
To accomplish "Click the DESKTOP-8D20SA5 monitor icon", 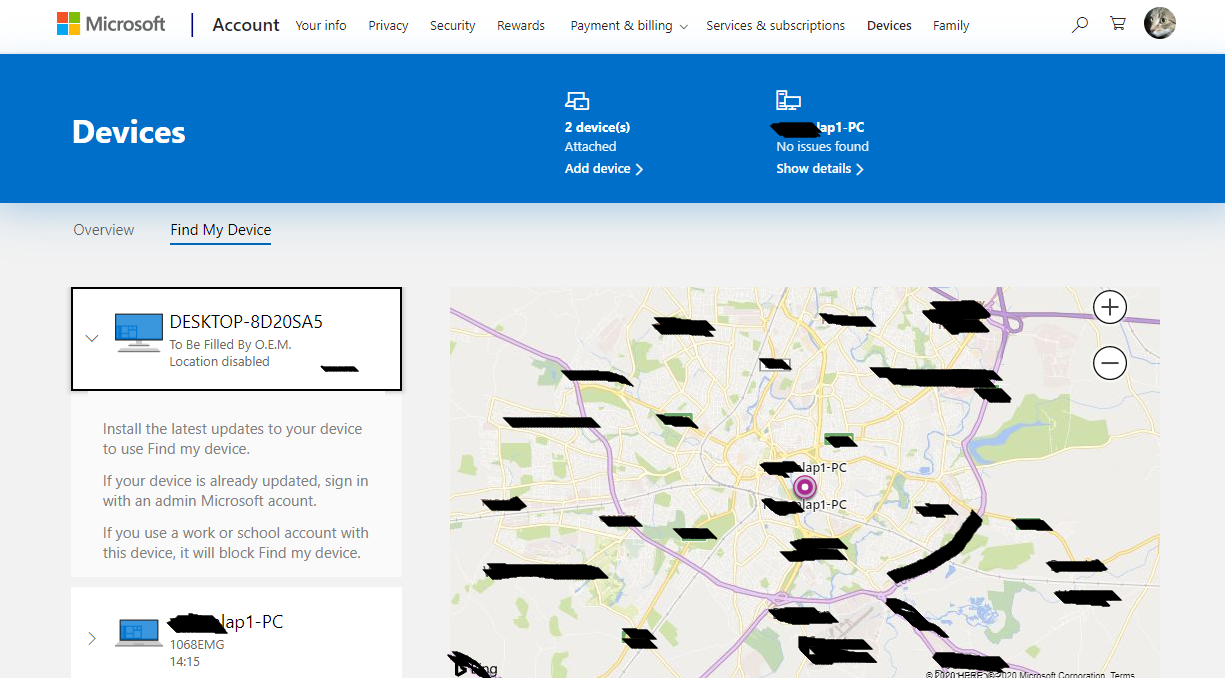I will (138, 332).
